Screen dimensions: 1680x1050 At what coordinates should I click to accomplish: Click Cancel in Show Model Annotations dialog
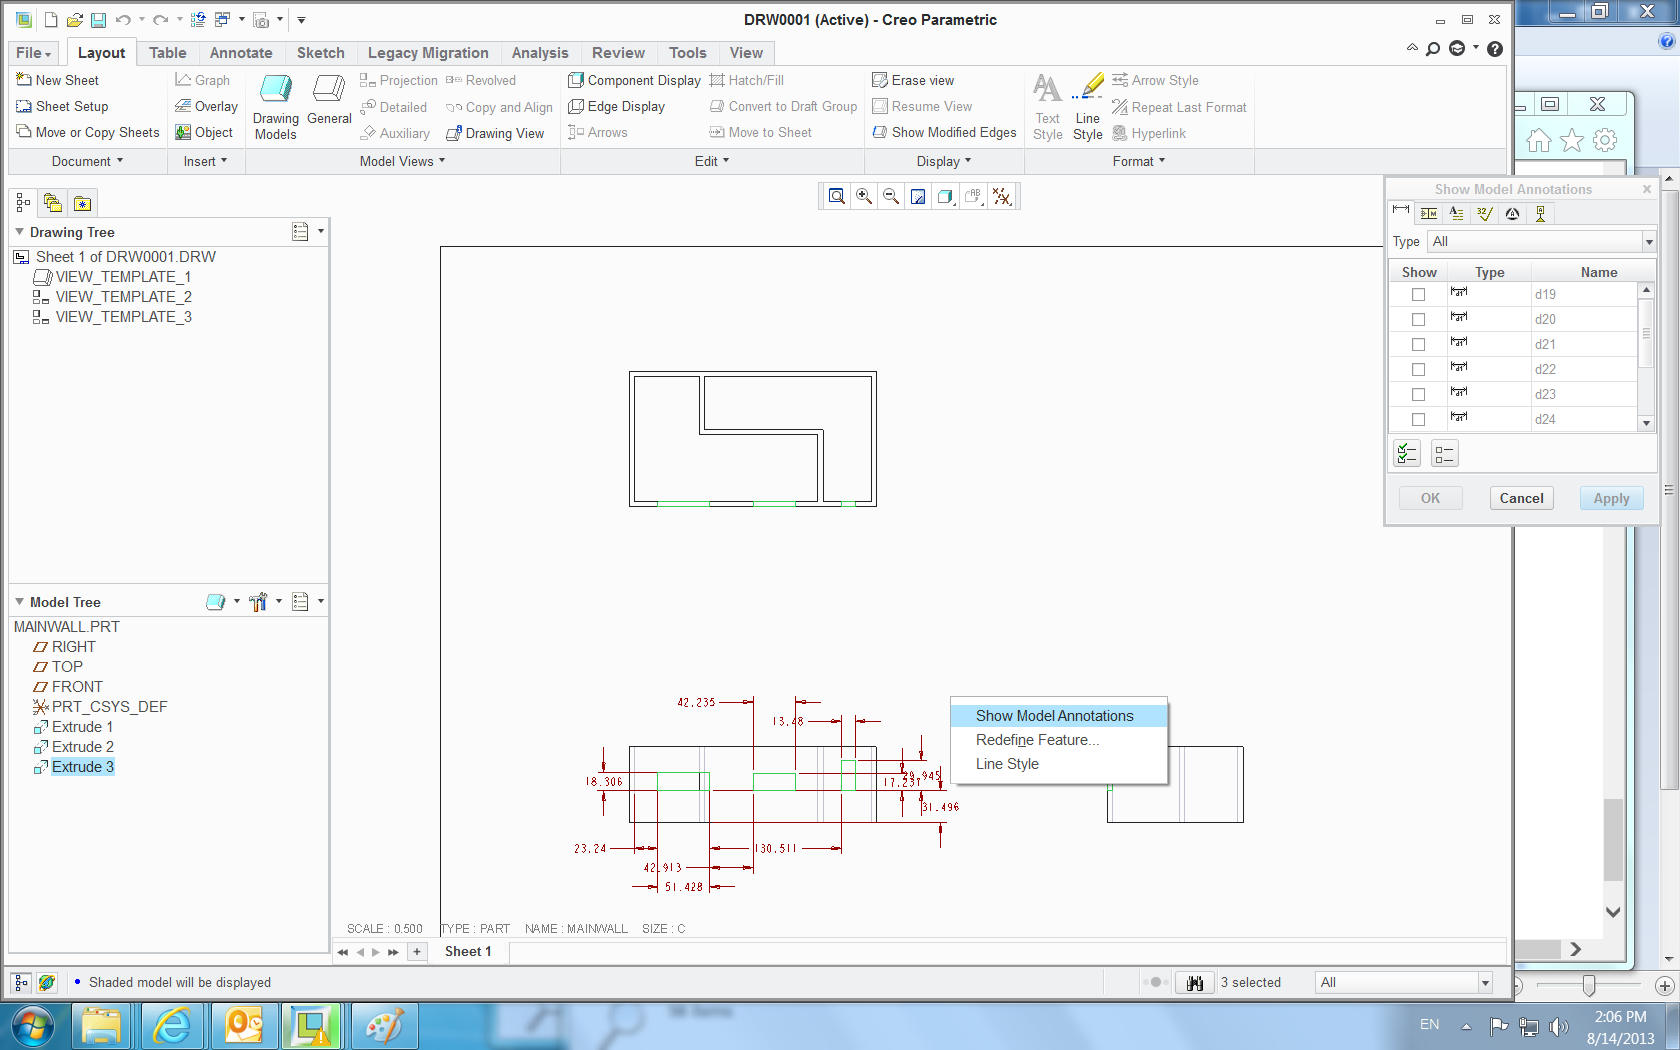tap(1521, 498)
